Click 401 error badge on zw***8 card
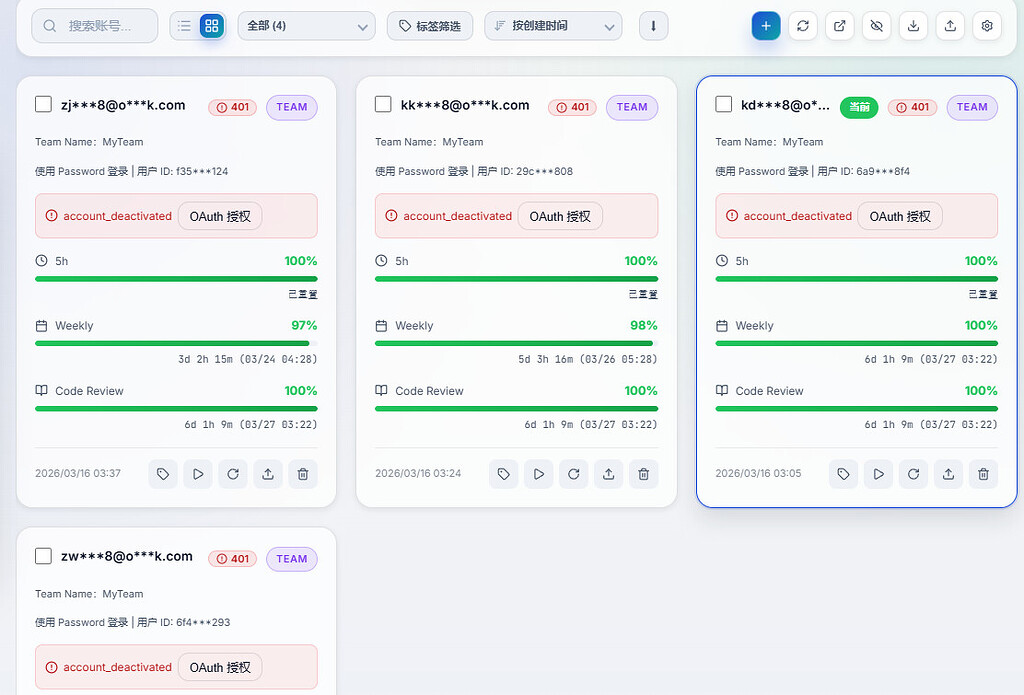The height and width of the screenshot is (695, 1024). 232,559
